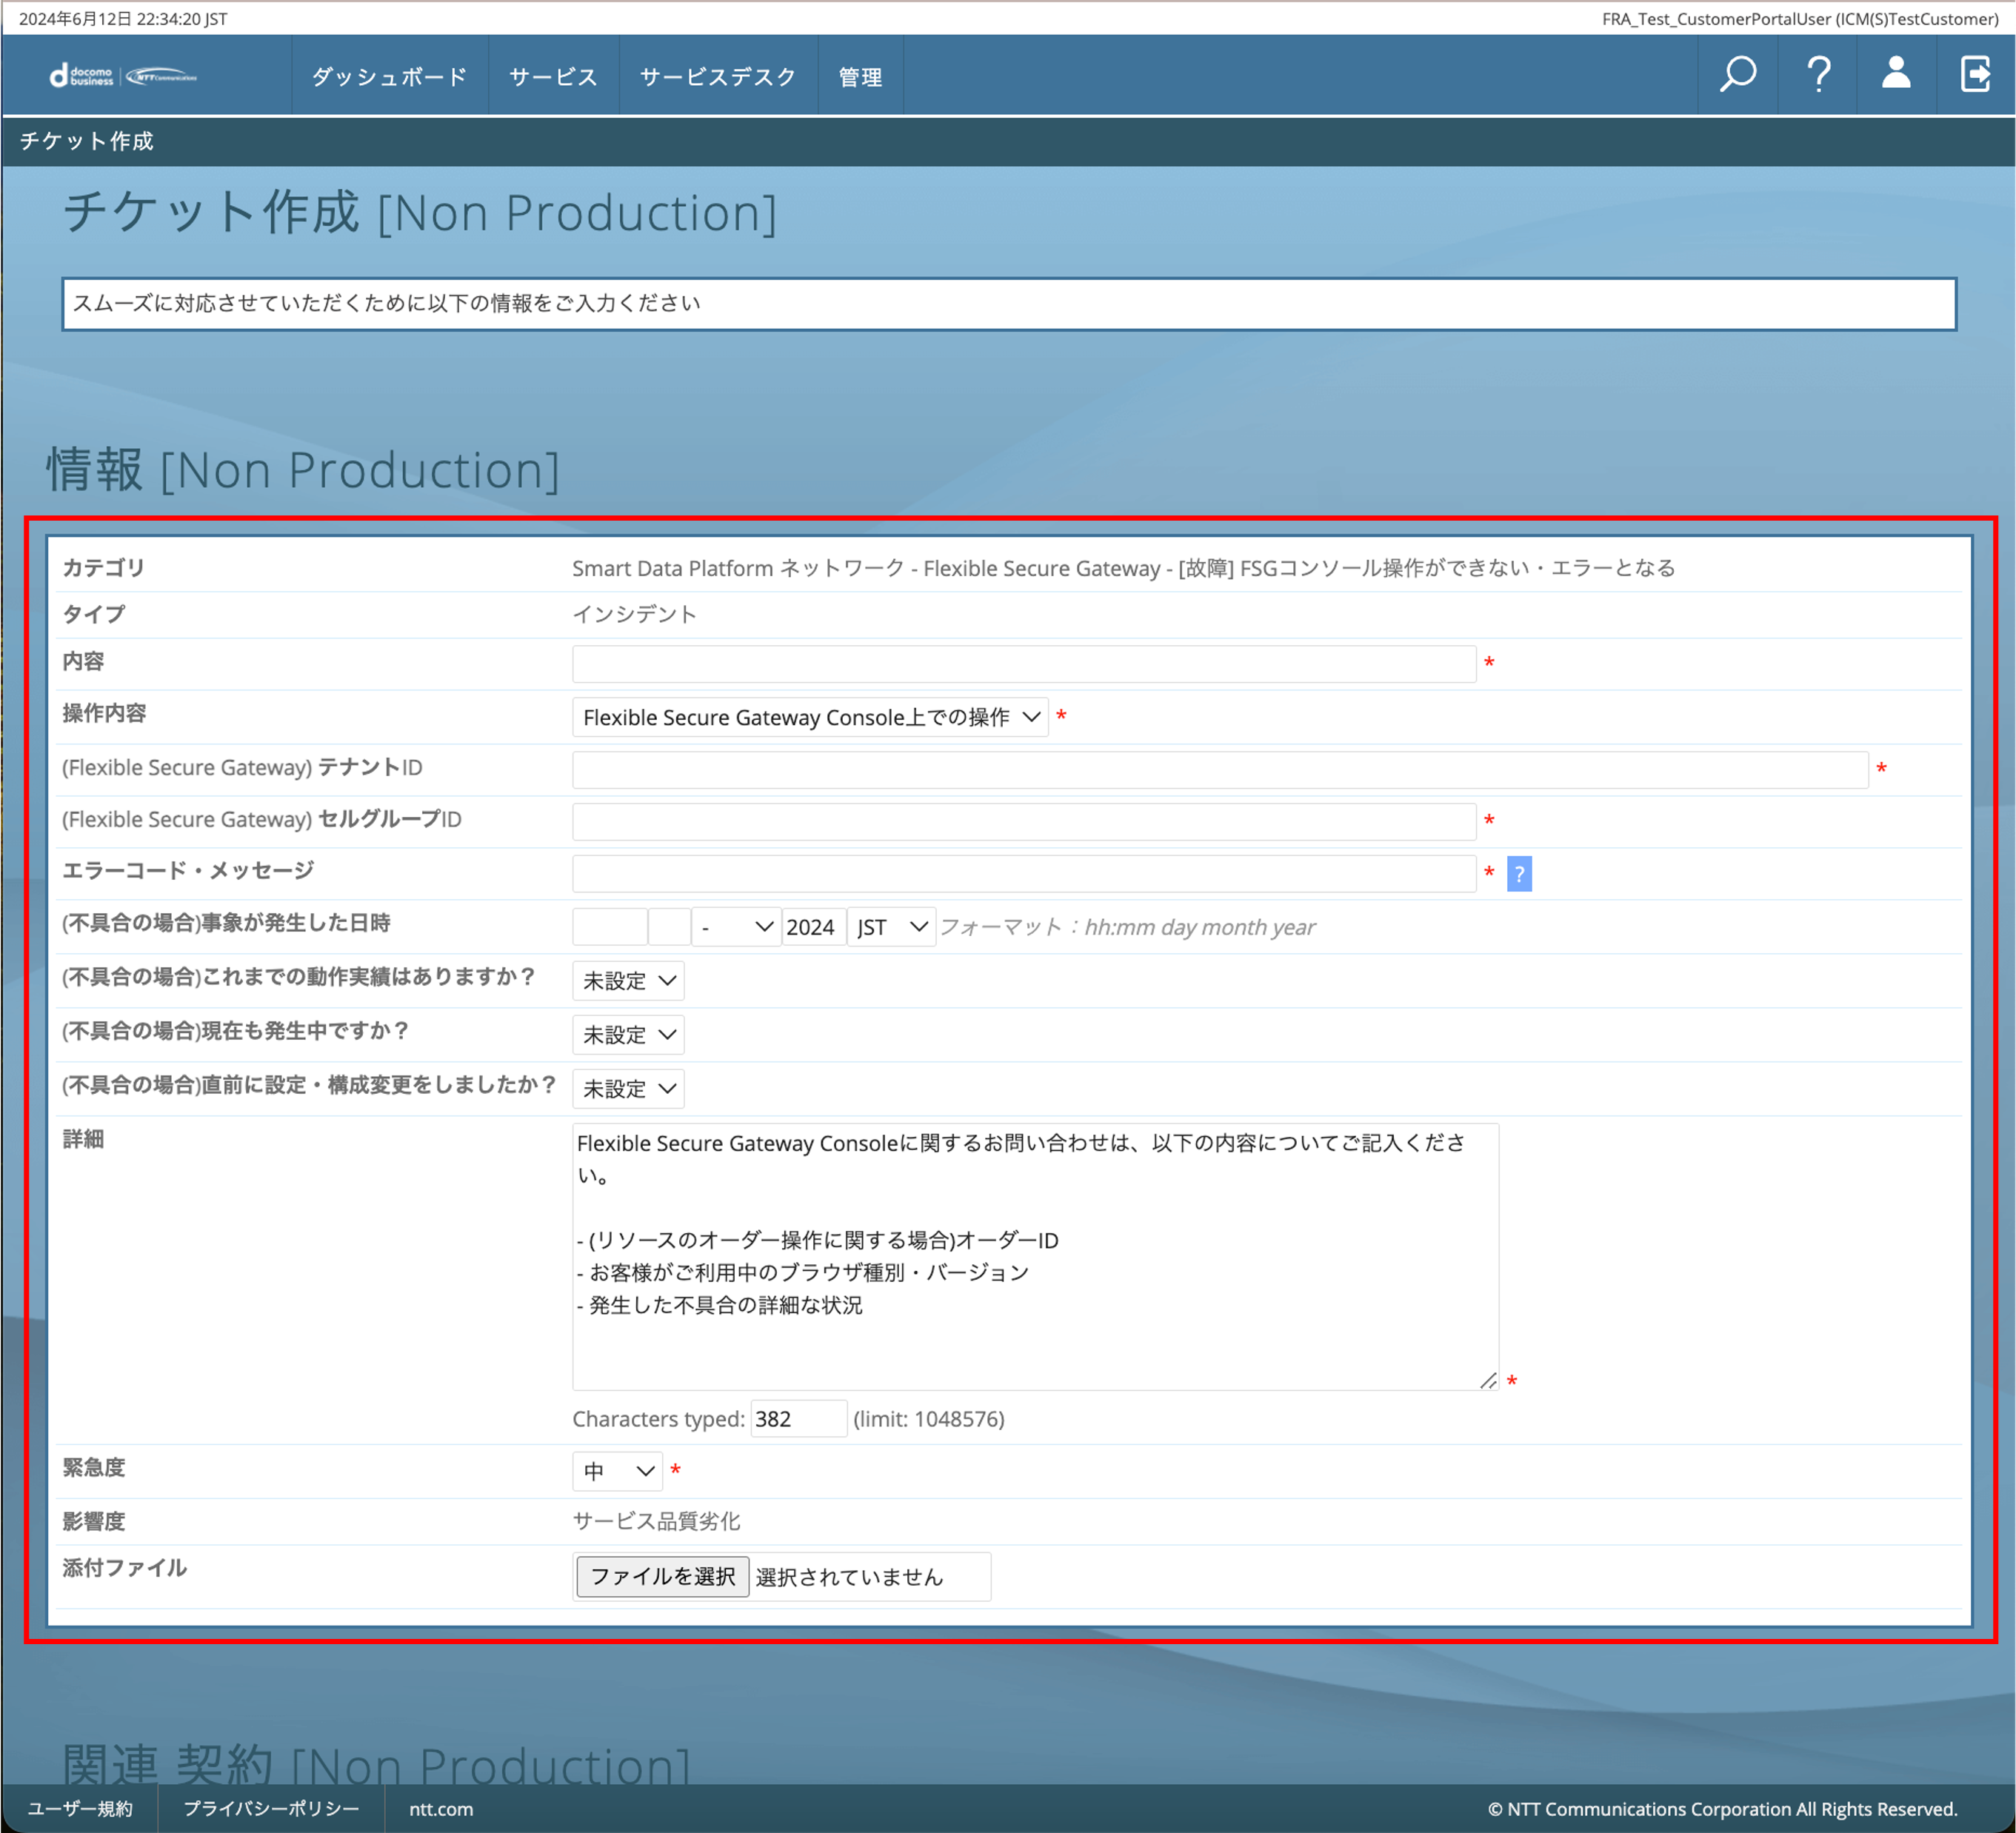This screenshot has width=2016, height=1833.
Task: Click the (limit: 1048576) text
Action: coord(929,1419)
